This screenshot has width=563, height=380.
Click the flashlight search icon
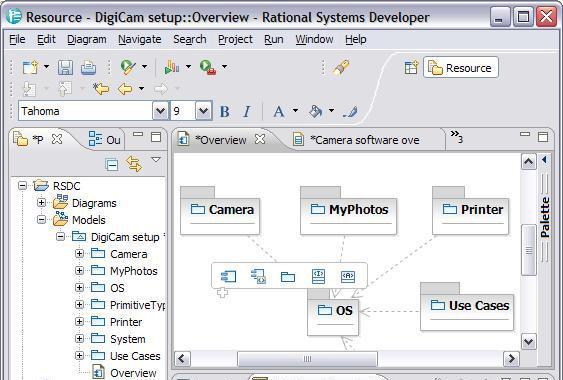point(341,67)
